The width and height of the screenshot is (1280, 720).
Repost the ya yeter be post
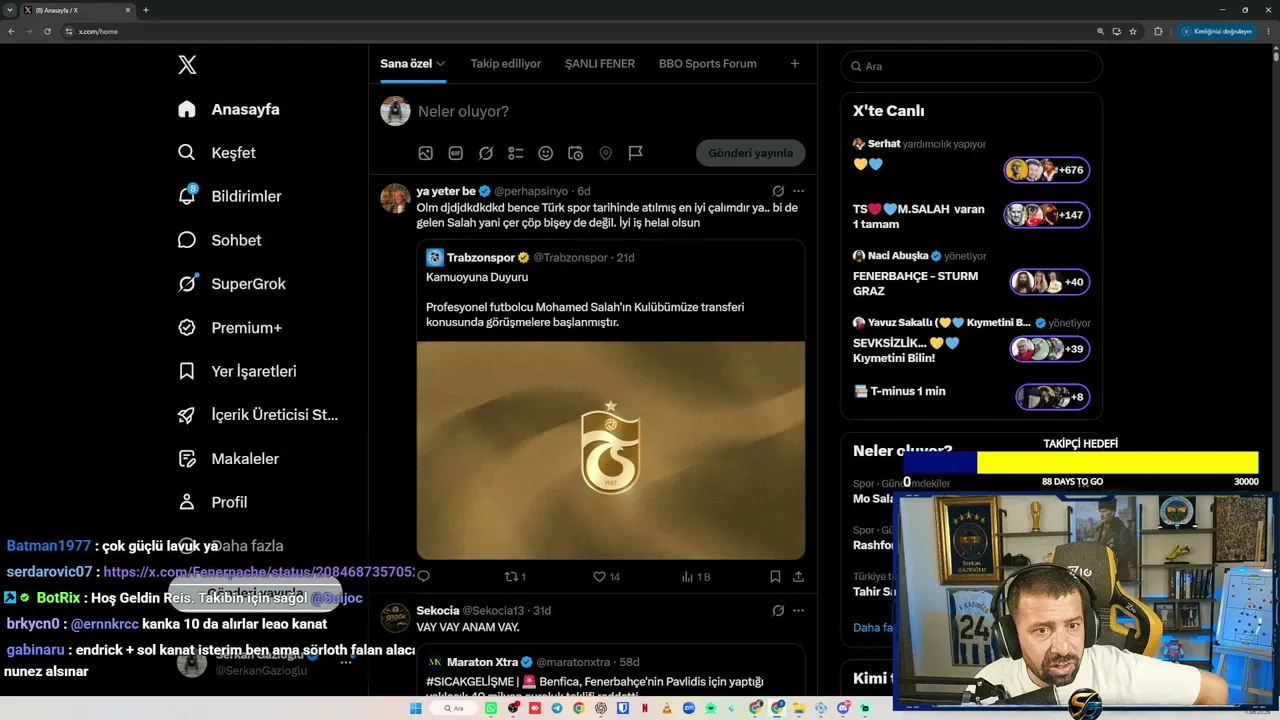click(x=515, y=576)
